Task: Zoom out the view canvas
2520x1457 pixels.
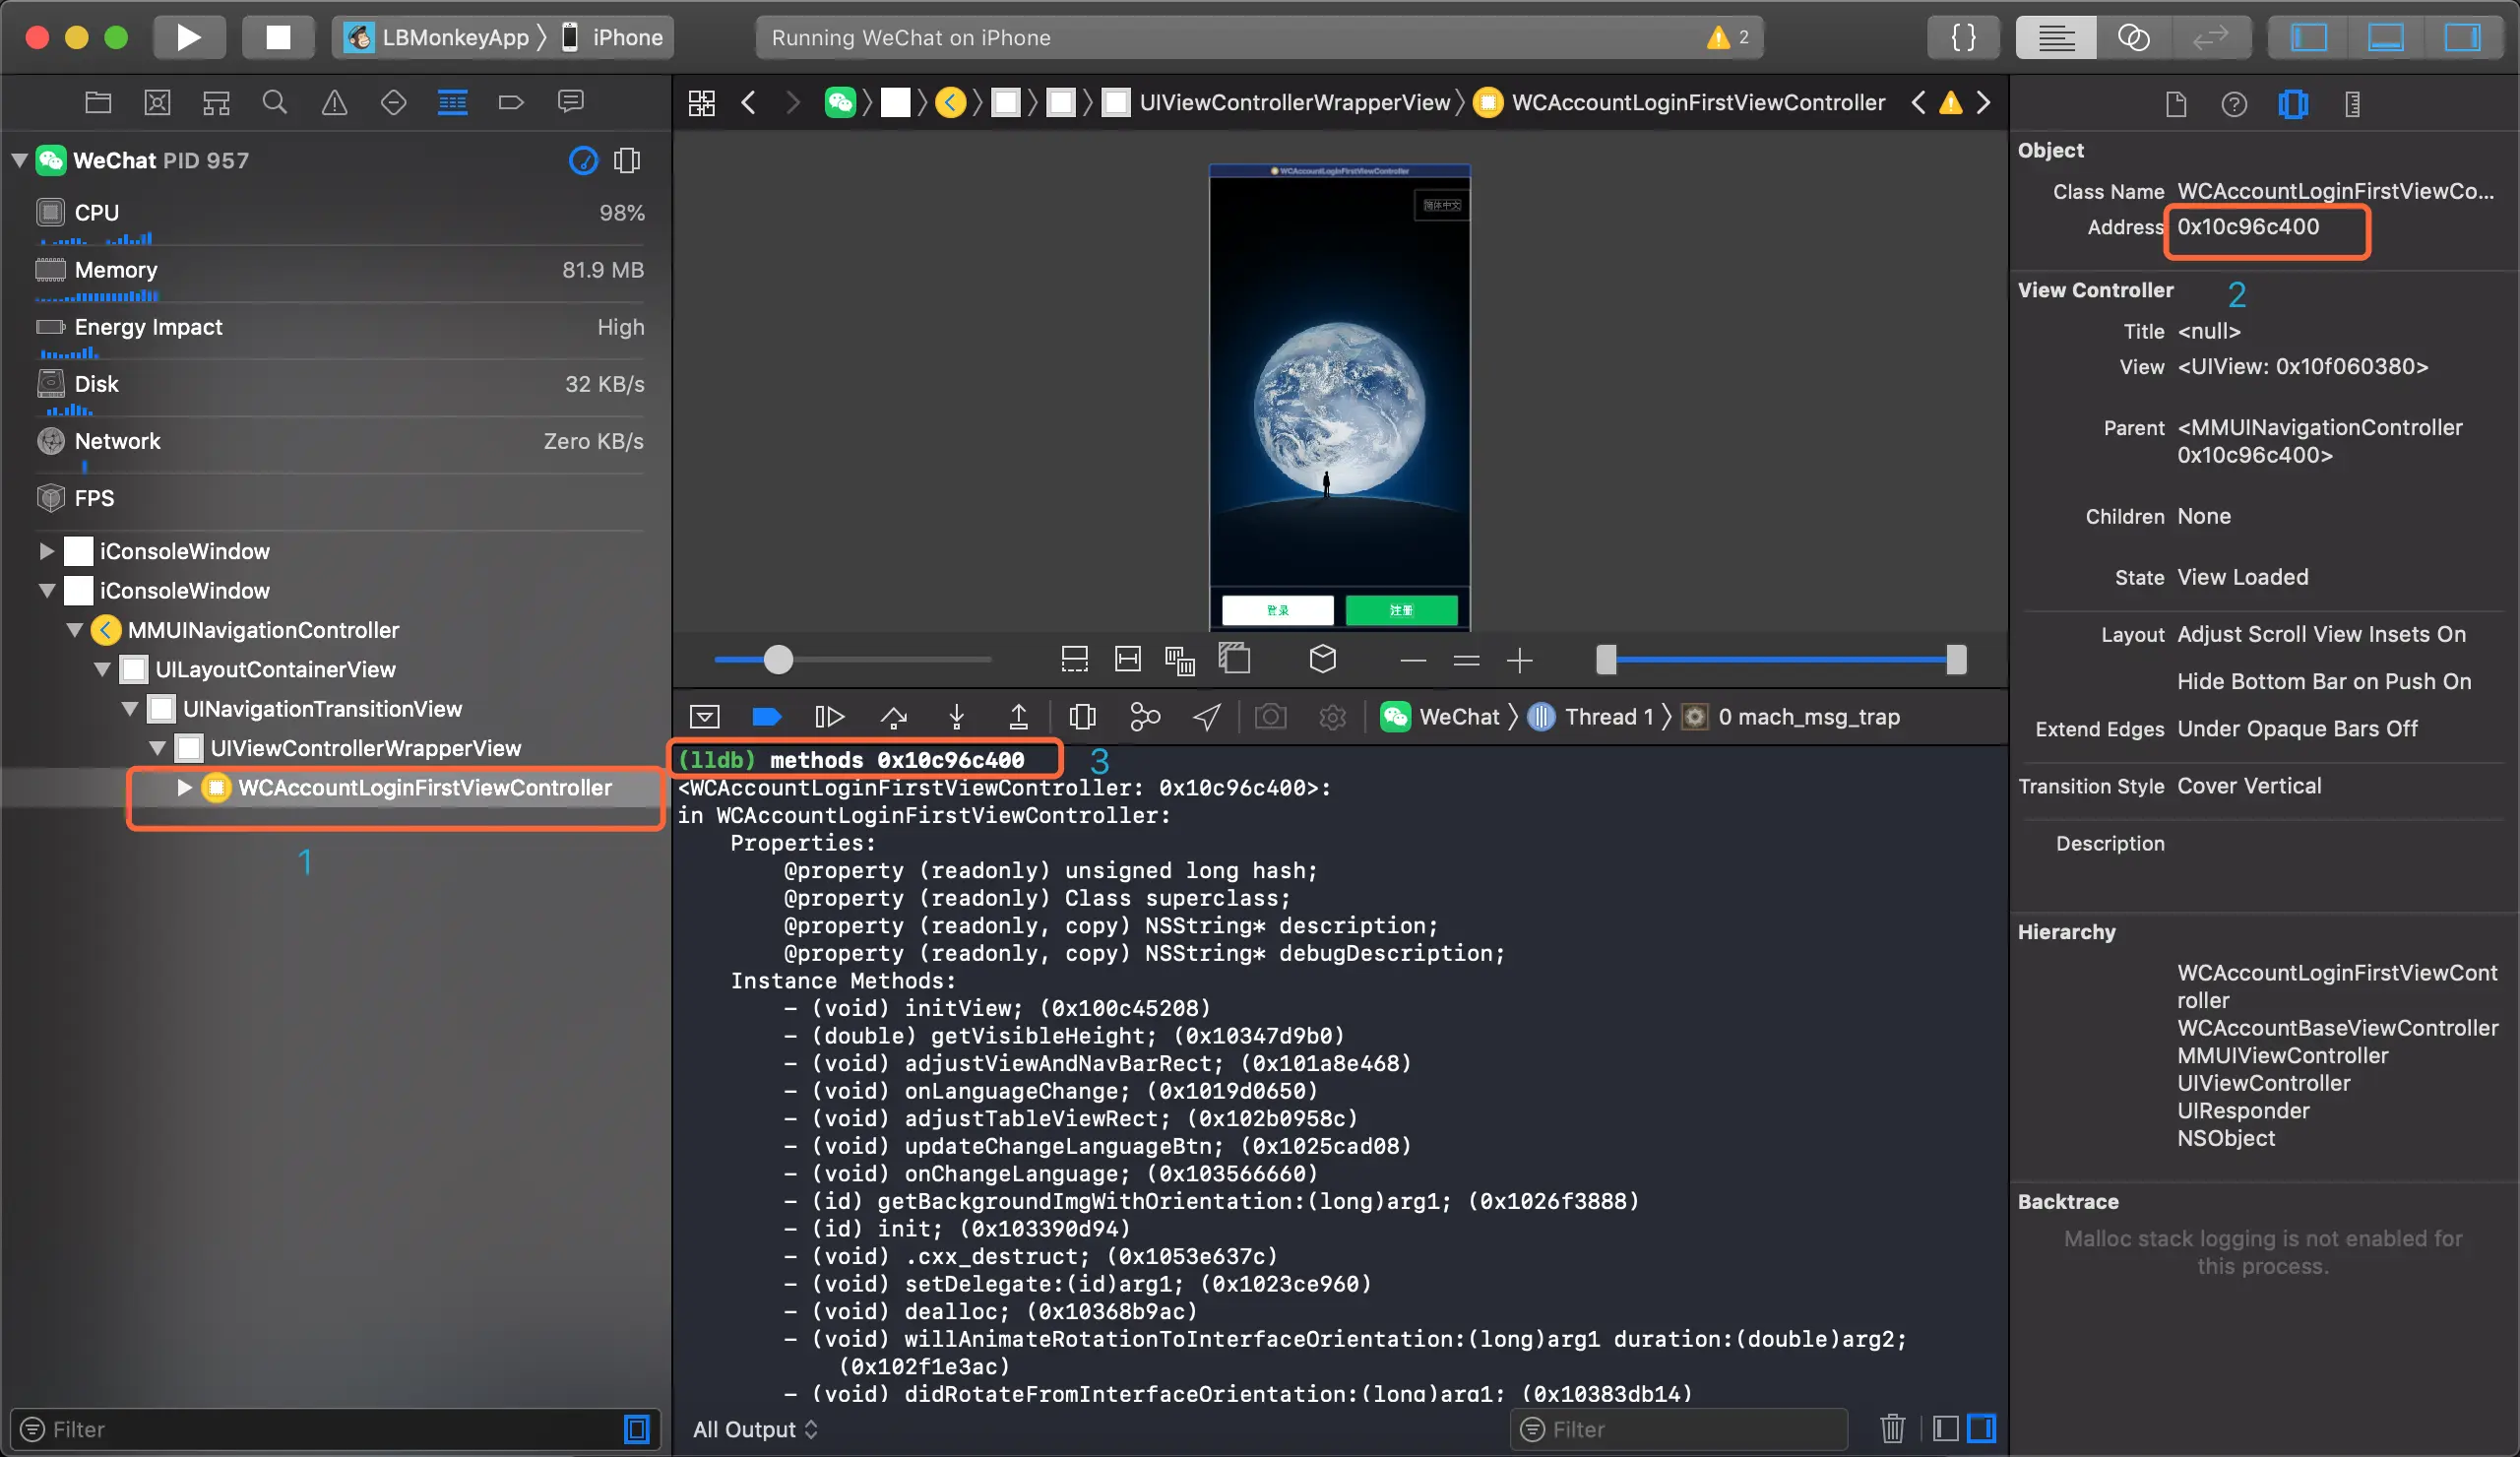Action: click(x=1413, y=660)
